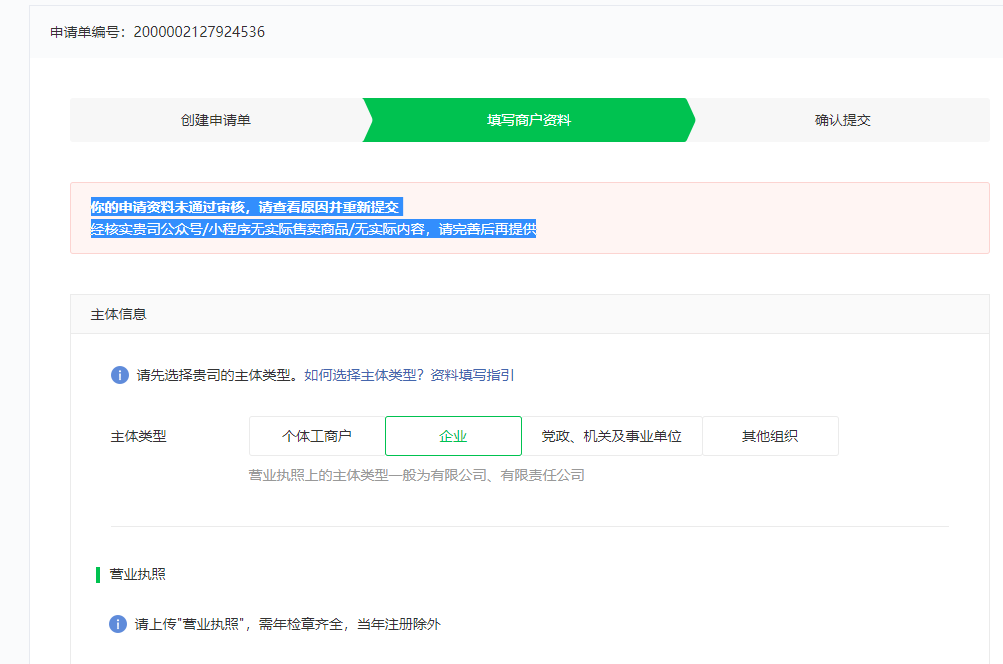
Task: Click the 主体类型 field label
Action: (x=138, y=436)
